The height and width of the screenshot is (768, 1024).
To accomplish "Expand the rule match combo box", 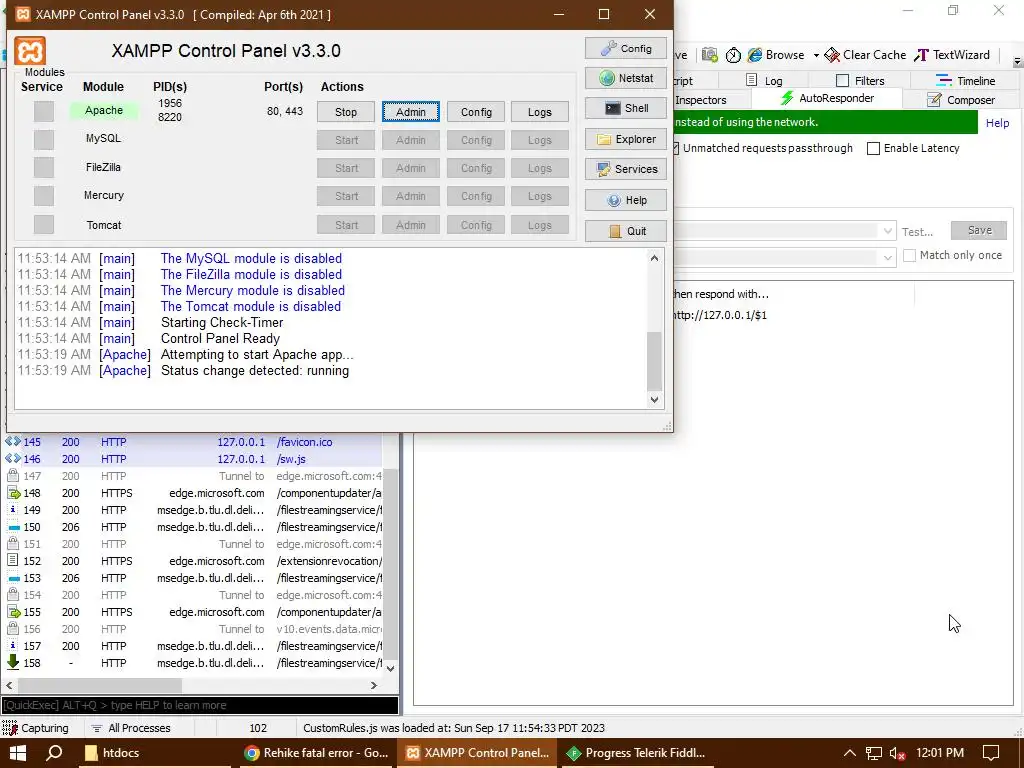I will pos(888,231).
